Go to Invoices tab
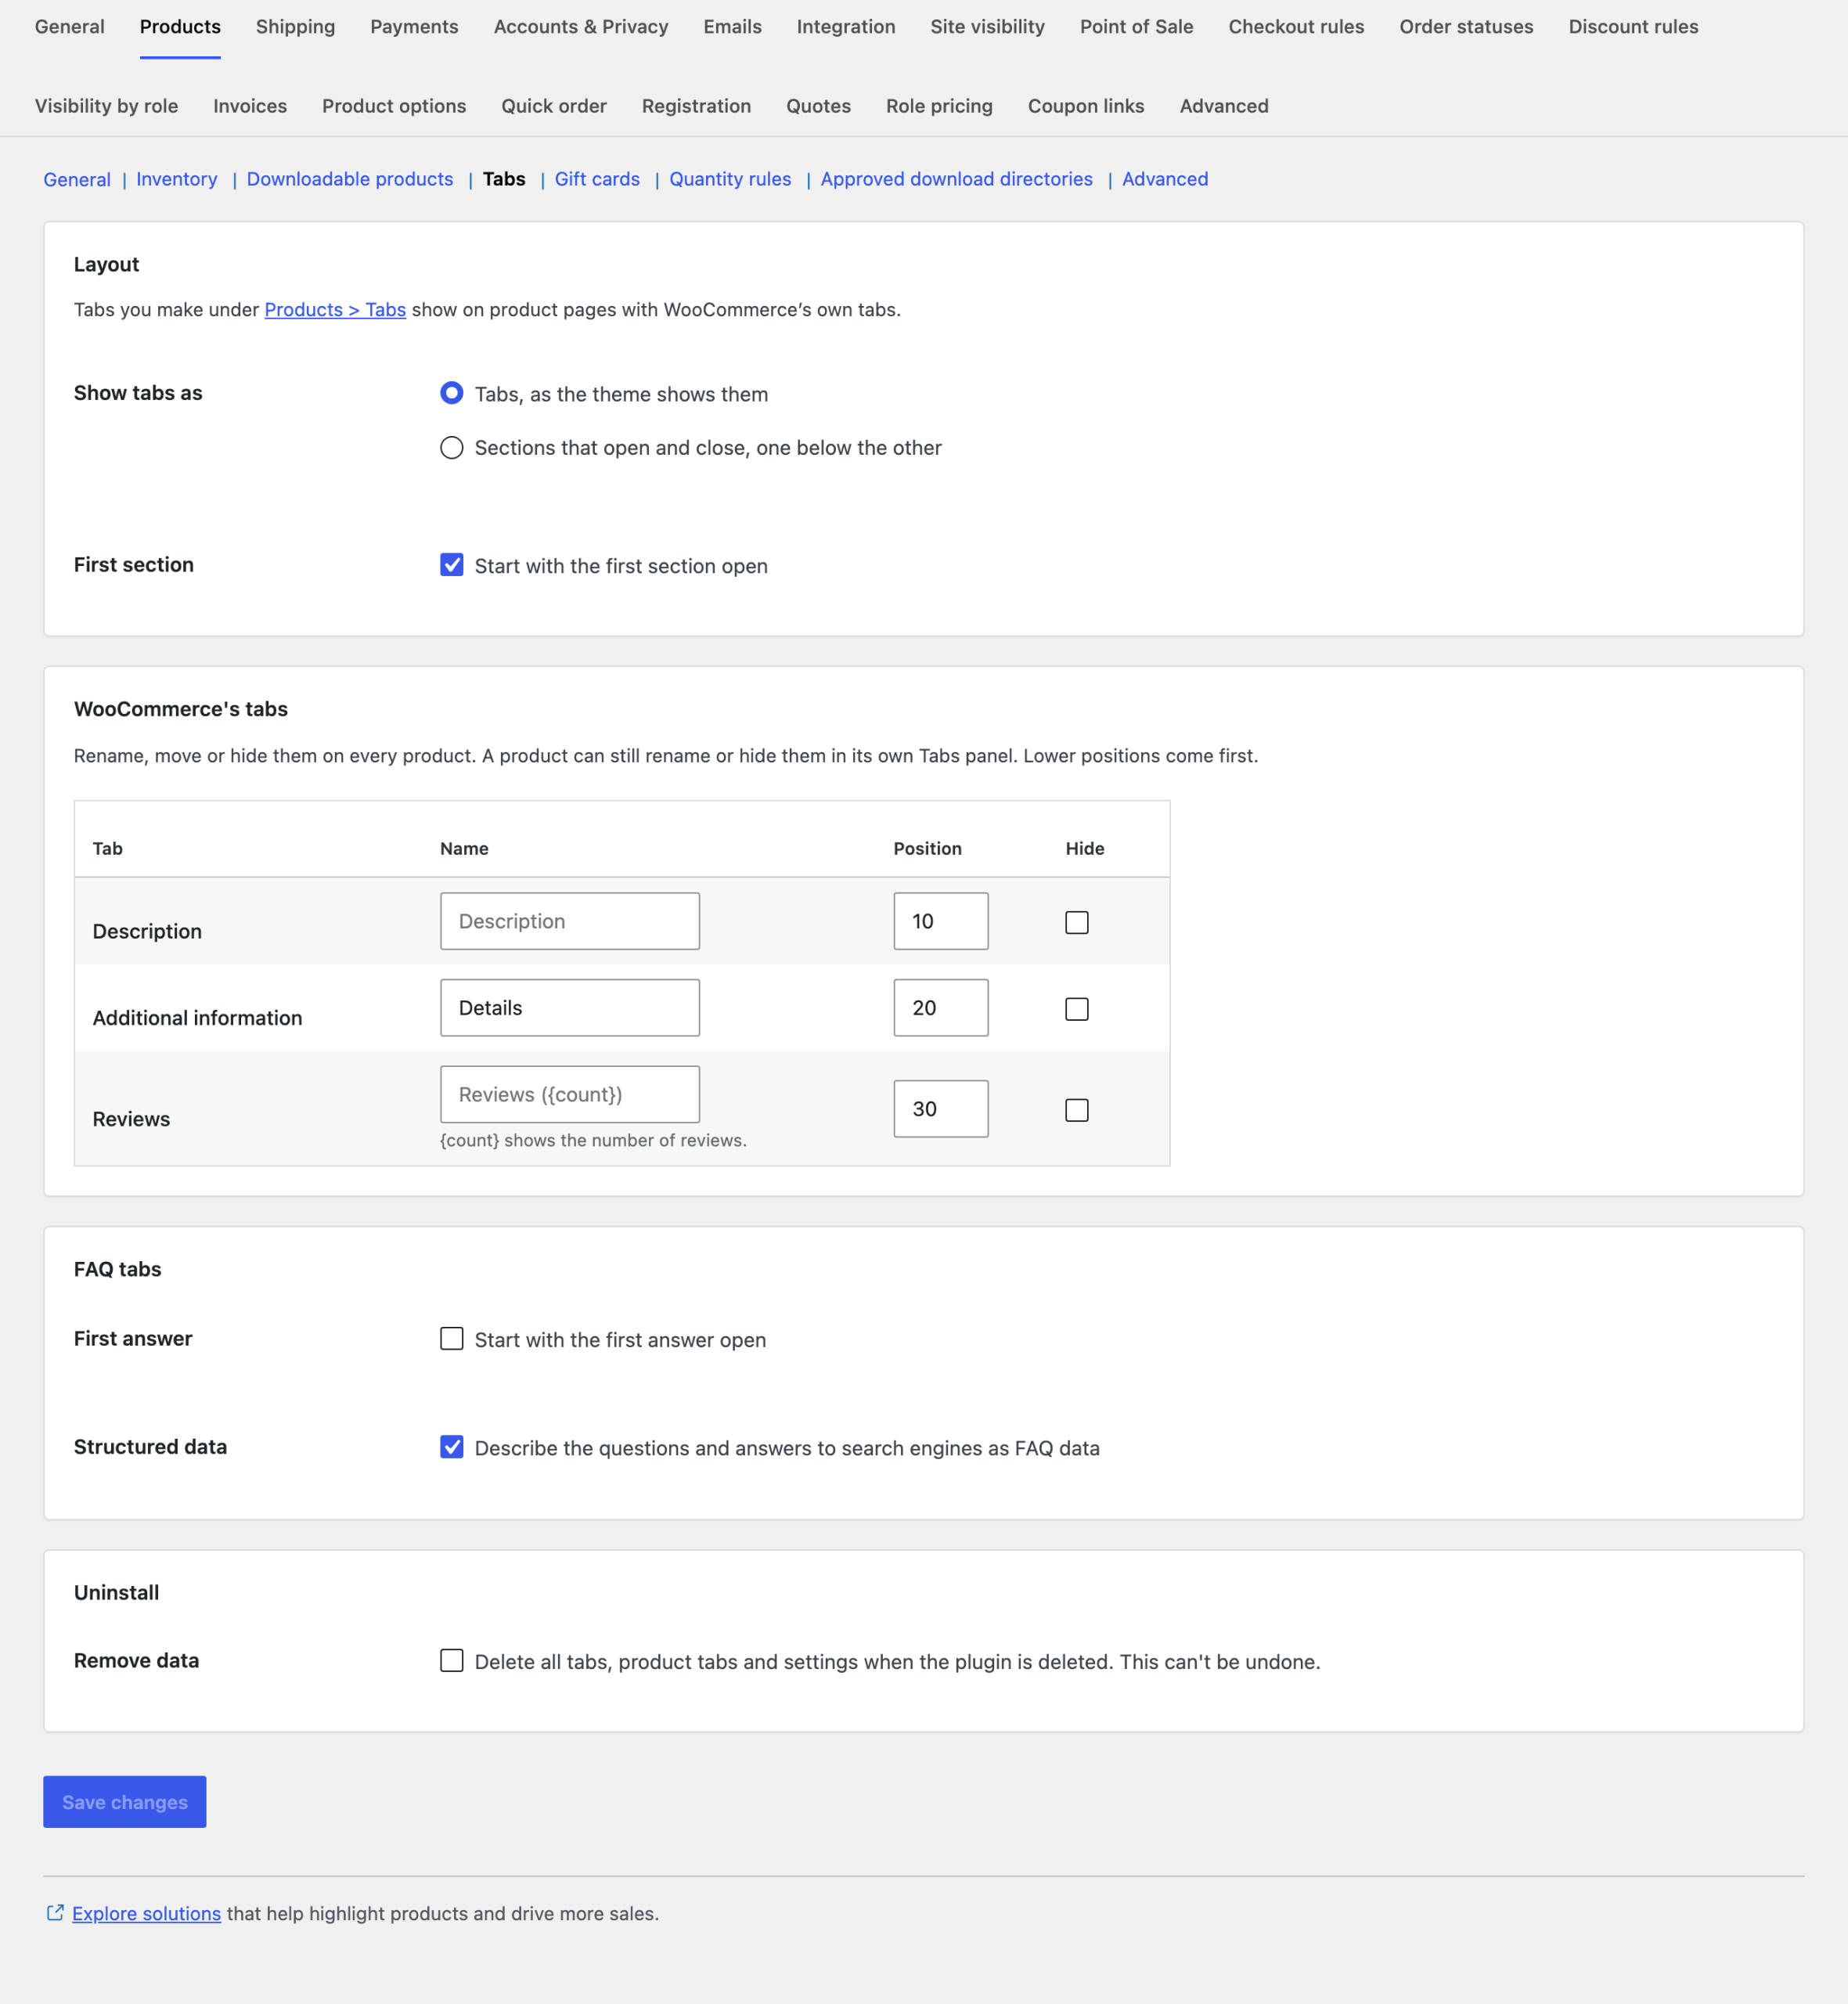Viewport: 1848px width, 2004px height. (250, 106)
